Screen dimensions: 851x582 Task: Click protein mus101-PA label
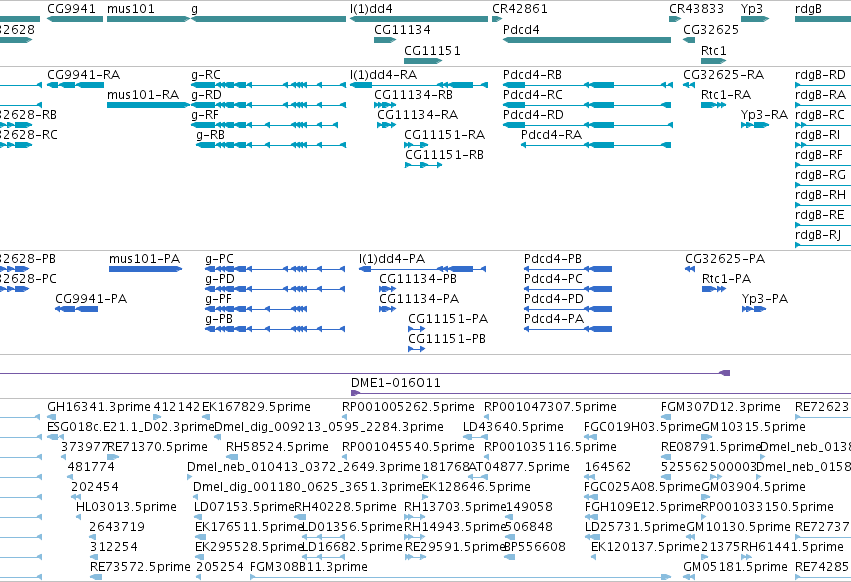point(144,258)
